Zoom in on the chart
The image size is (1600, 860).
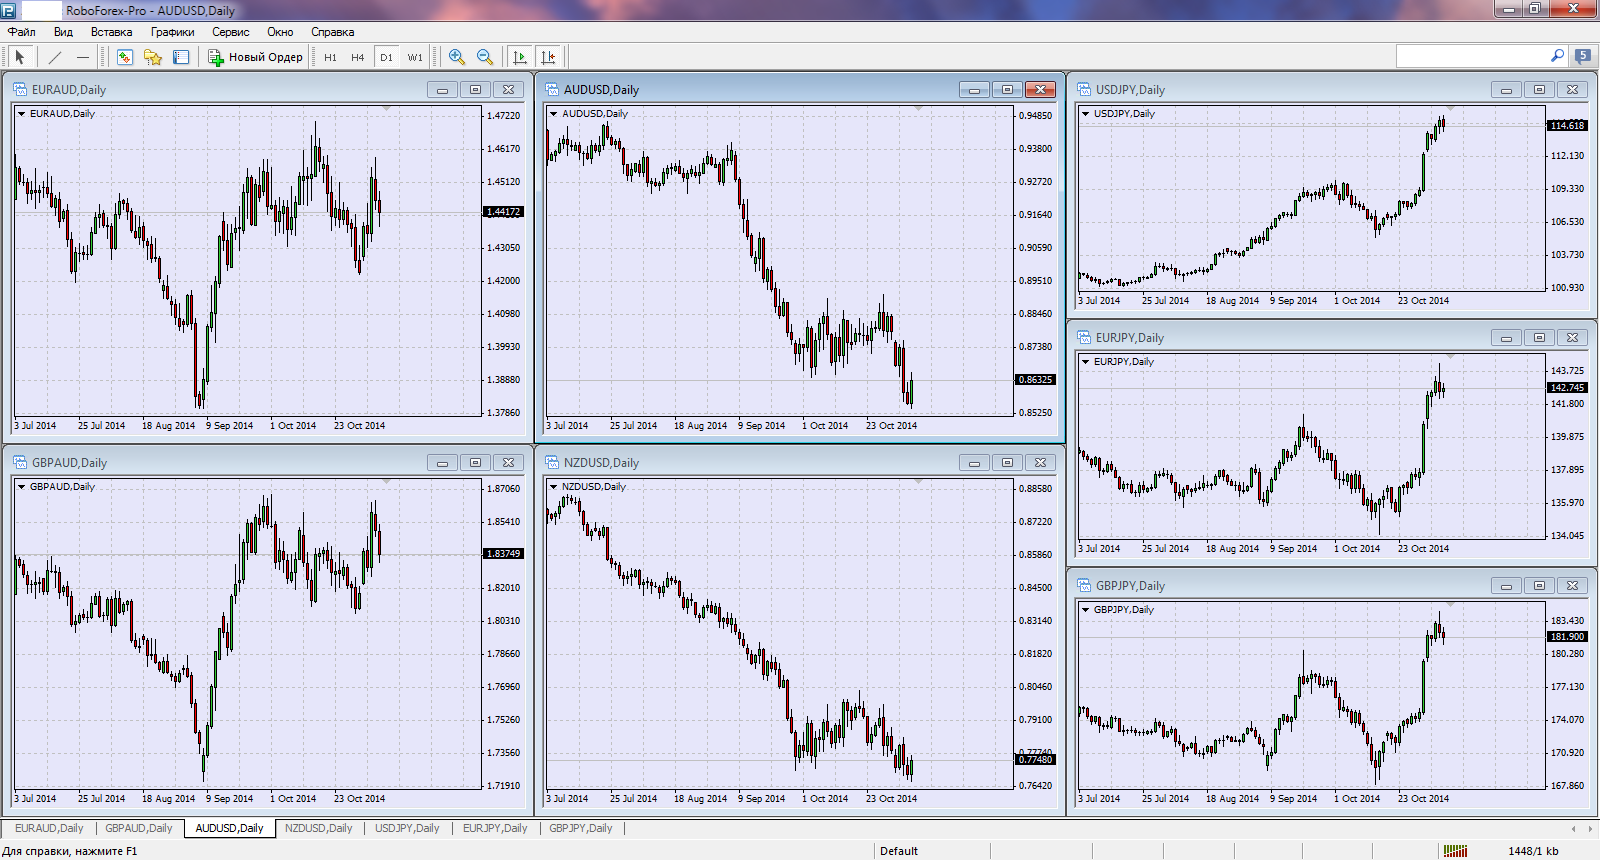[x=457, y=57]
